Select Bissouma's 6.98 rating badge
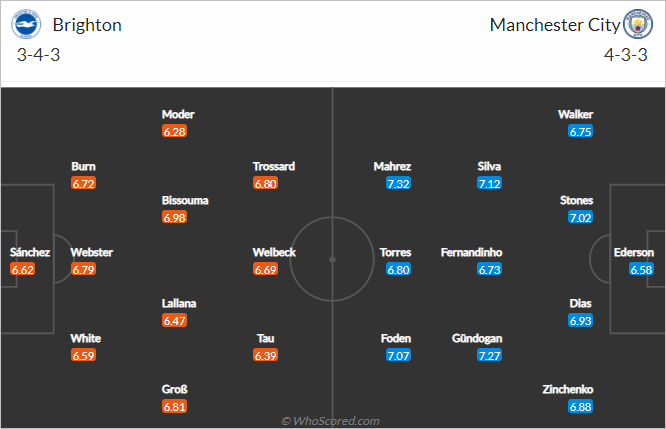The width and height of the screenshot is (666, 429). [174, 217]
